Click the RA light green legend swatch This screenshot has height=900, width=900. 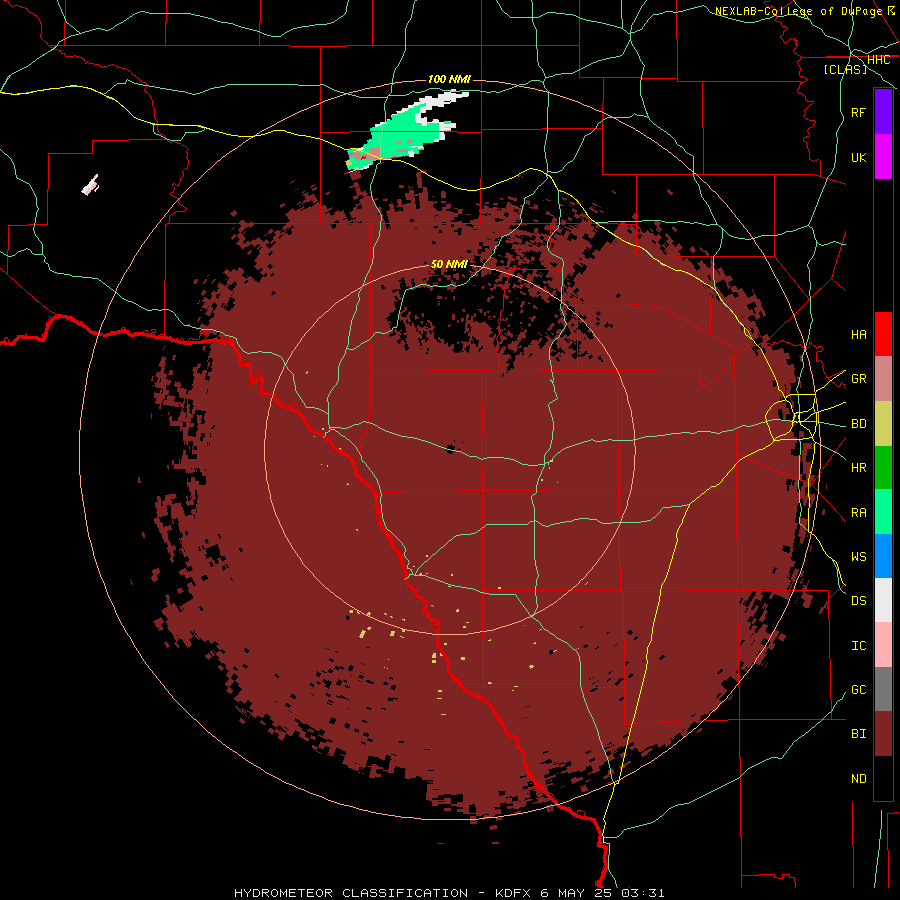[x=883, y=512]
